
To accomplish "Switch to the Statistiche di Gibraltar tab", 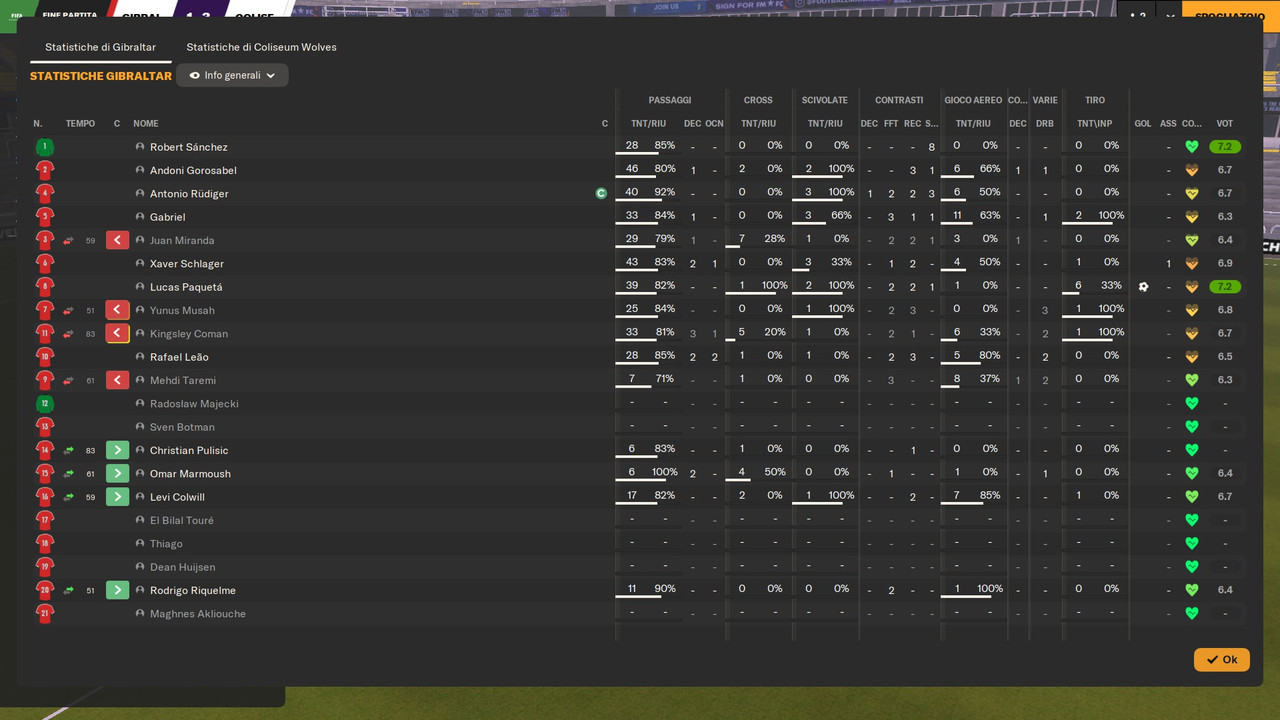I will tap(100, 47).
